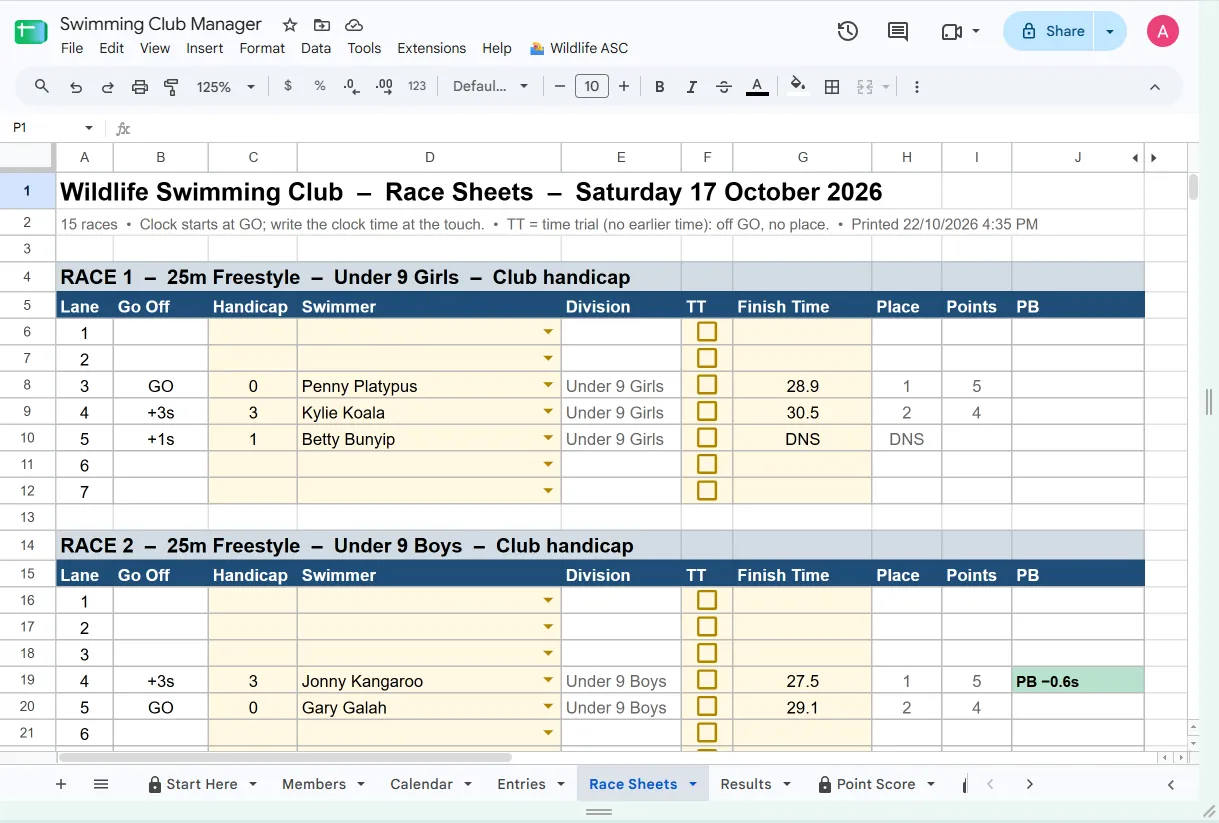This screenshot has width=1219, height=823.
Task: Open the File menu
Action: click(72, 48)
